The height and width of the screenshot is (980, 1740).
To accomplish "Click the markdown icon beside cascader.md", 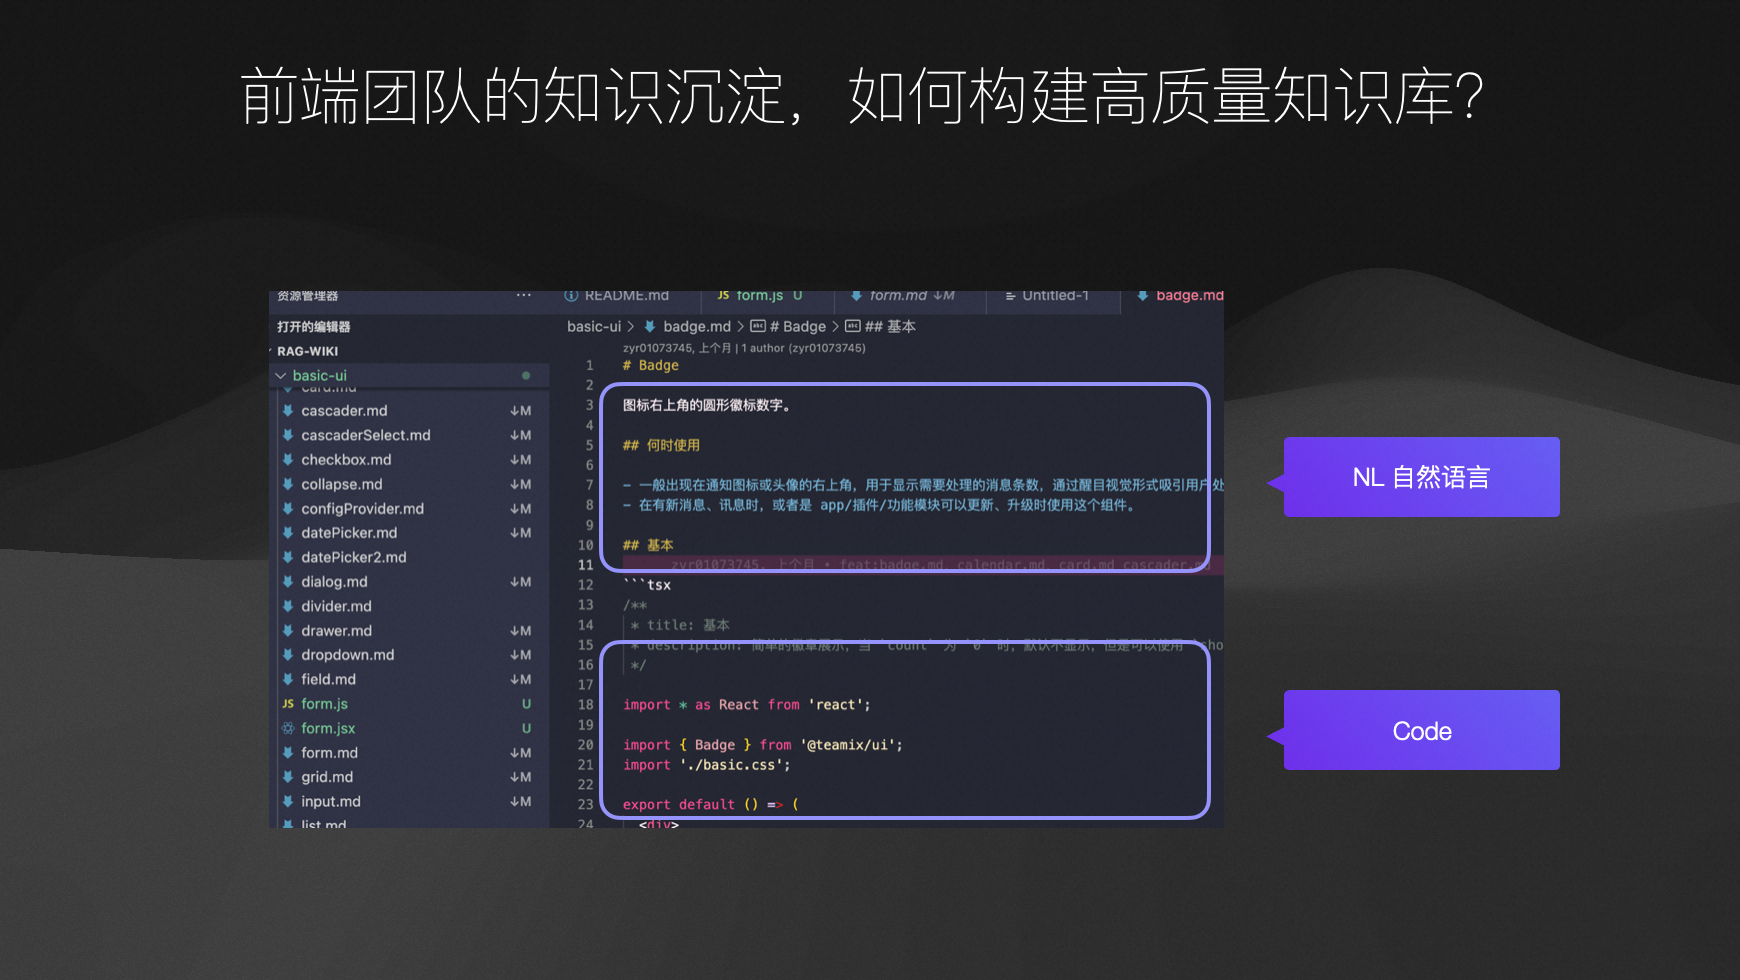I will pyautogui.click(x=288, y=411).
